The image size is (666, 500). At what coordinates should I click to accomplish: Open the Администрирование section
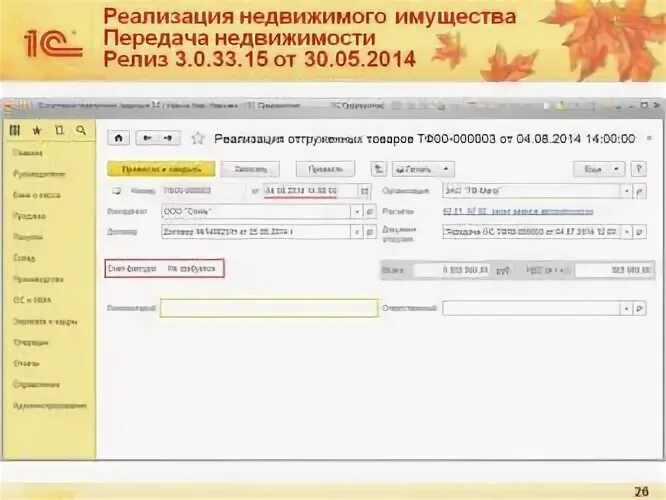click(50, 406)
